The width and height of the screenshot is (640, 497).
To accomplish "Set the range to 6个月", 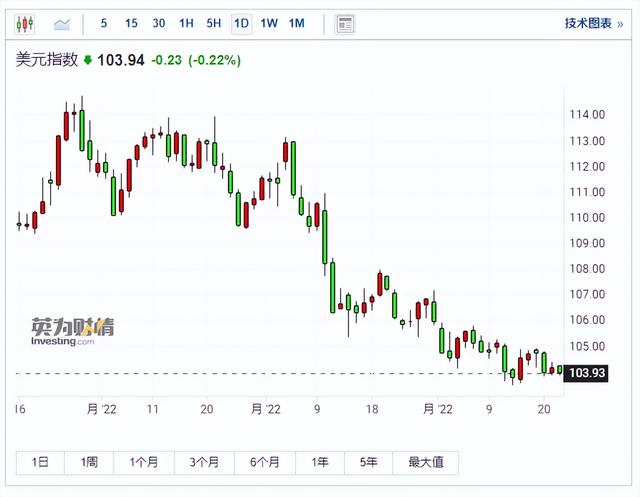I will point(264,462).
